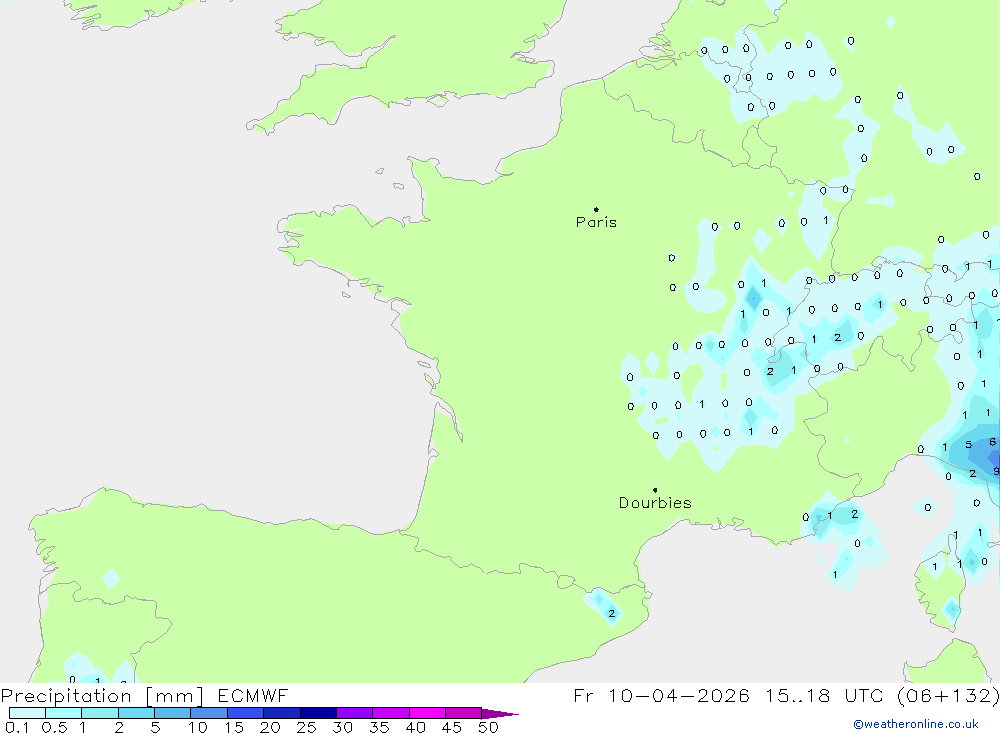Click the legend value label 50

pyautogui.click(x=487, y=727)
